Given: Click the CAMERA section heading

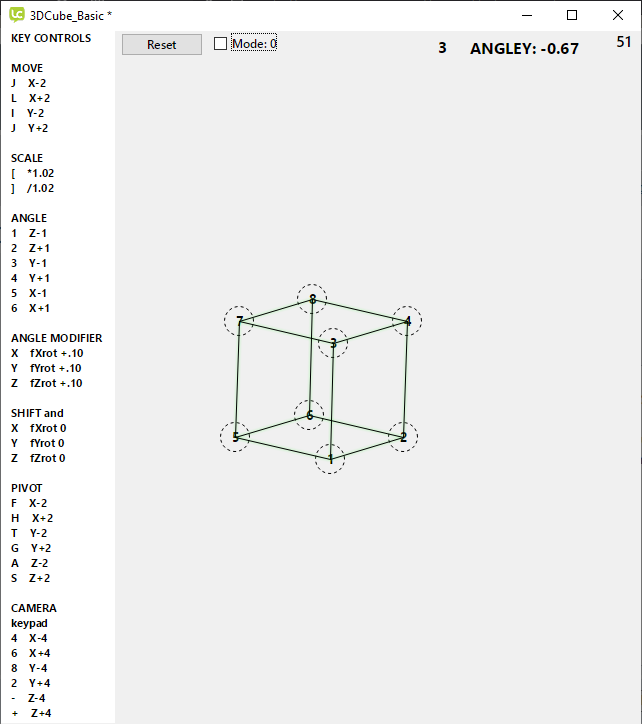Looking at the screenshot, I should click(x=34, y=608).
